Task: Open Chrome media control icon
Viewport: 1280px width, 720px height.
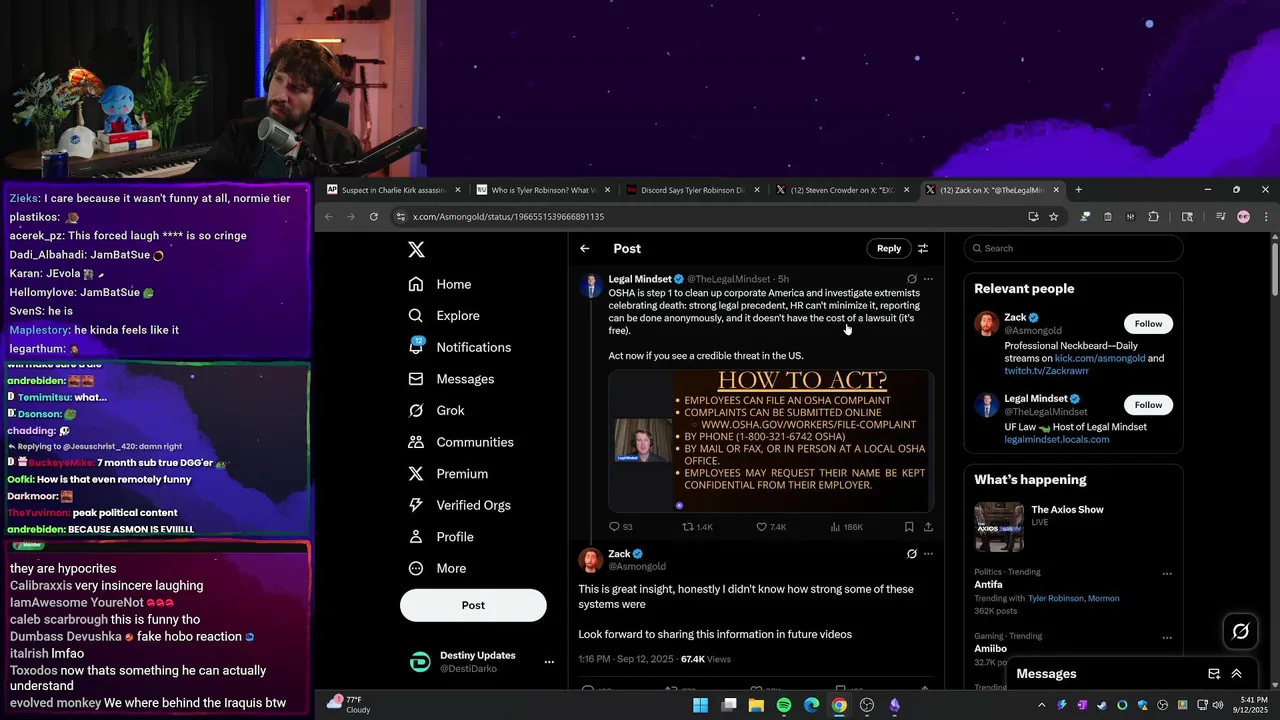Action: (1221, 216)
